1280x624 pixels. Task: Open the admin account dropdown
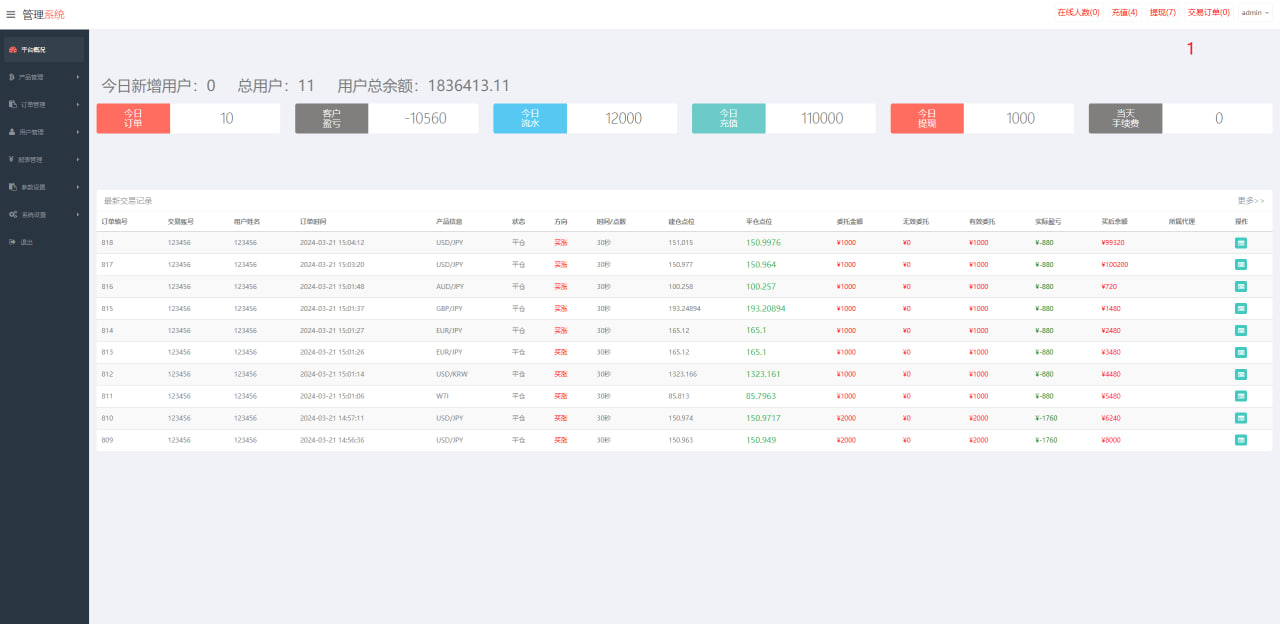[1255, 13]
